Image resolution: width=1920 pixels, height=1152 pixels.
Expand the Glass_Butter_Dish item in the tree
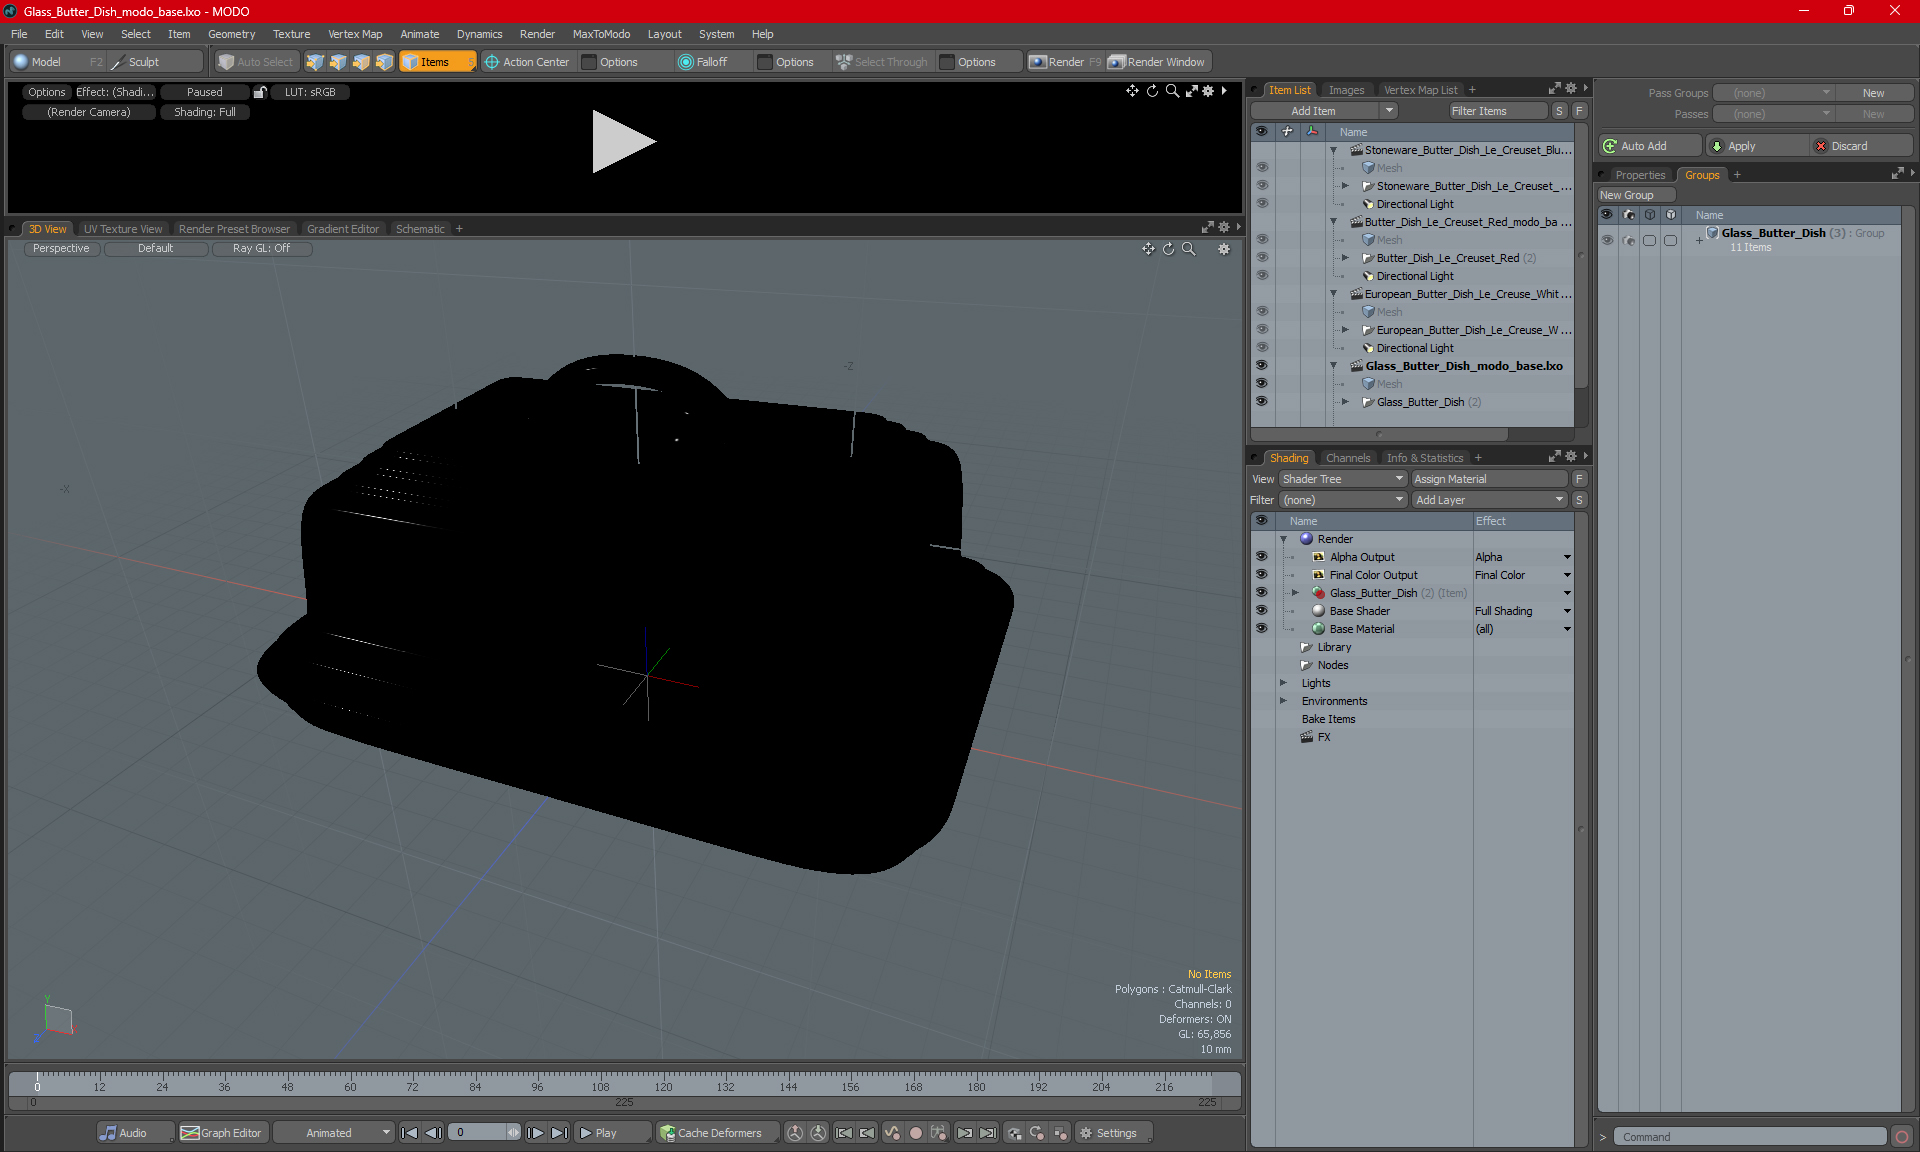(x=1345, y=402)
